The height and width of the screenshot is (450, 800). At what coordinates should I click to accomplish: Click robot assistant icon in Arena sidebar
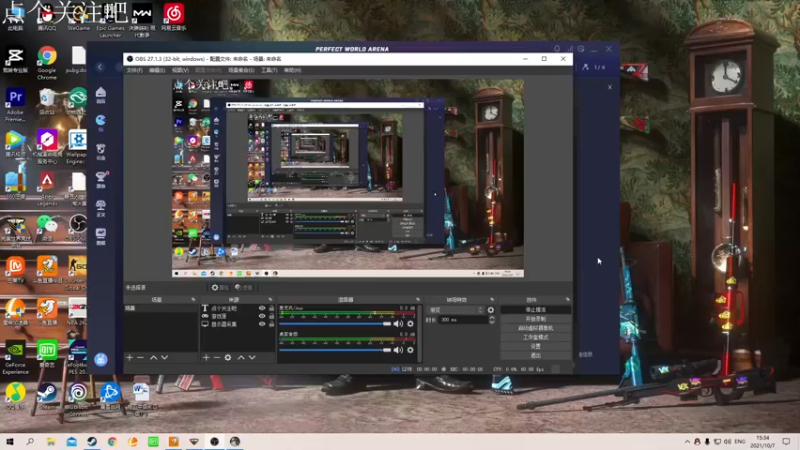(101, 360)
